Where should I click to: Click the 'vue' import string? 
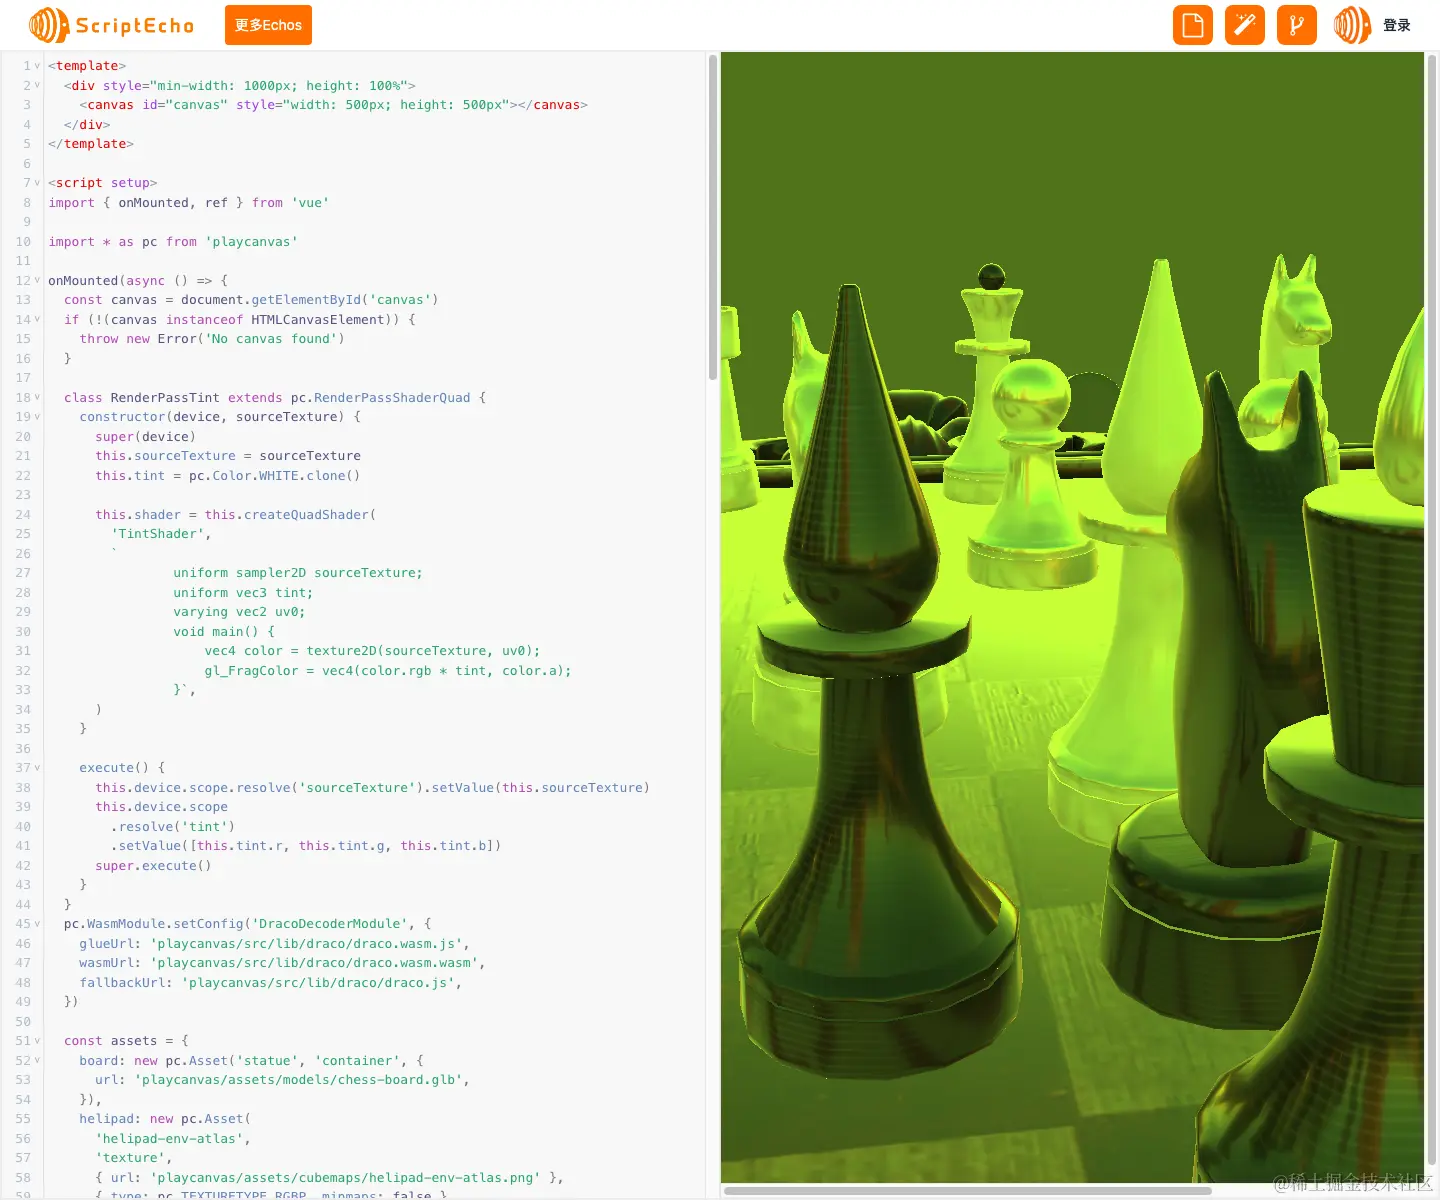tap(310, 203)
